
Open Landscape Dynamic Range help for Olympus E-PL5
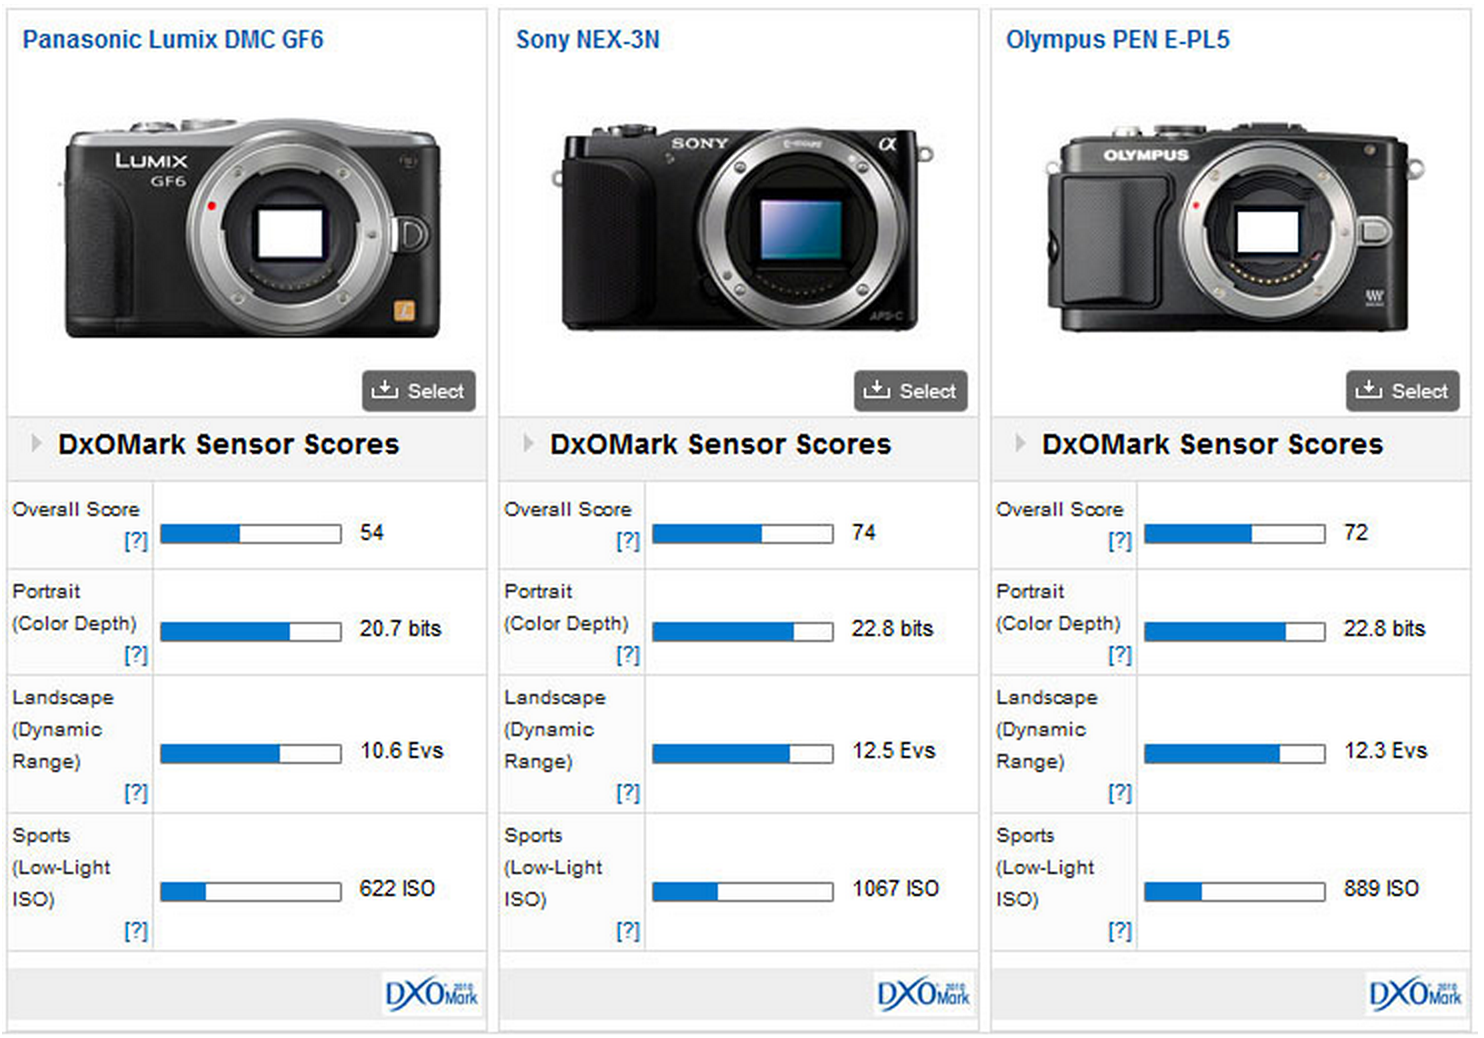(x=1120, y=793)
